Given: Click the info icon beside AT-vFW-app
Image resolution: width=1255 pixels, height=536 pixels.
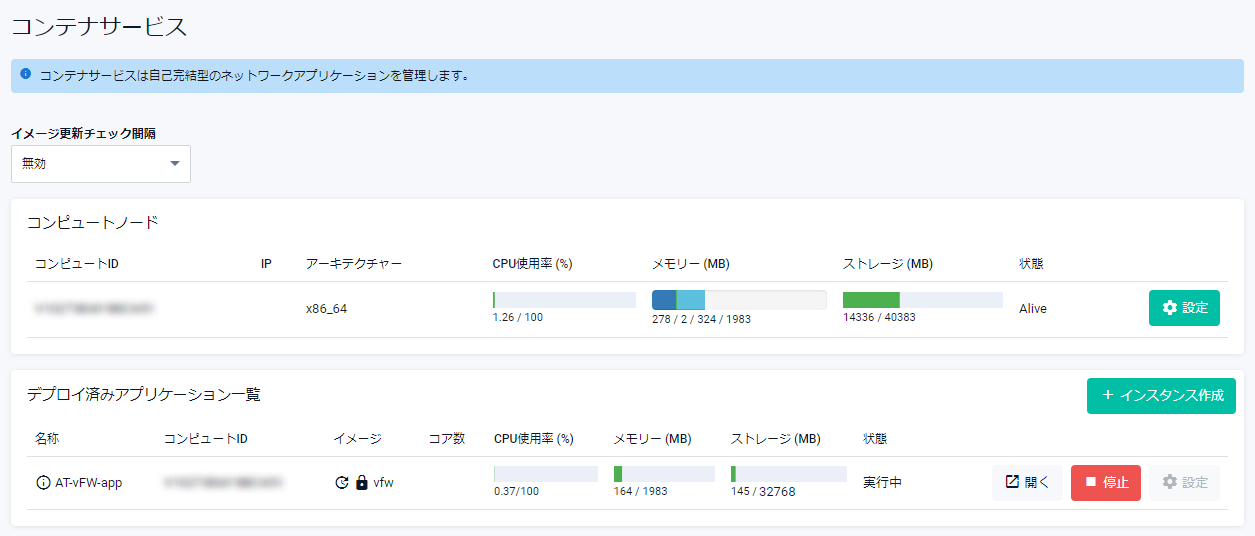Looking at the screenshot, I should click(x=43, y=483).
